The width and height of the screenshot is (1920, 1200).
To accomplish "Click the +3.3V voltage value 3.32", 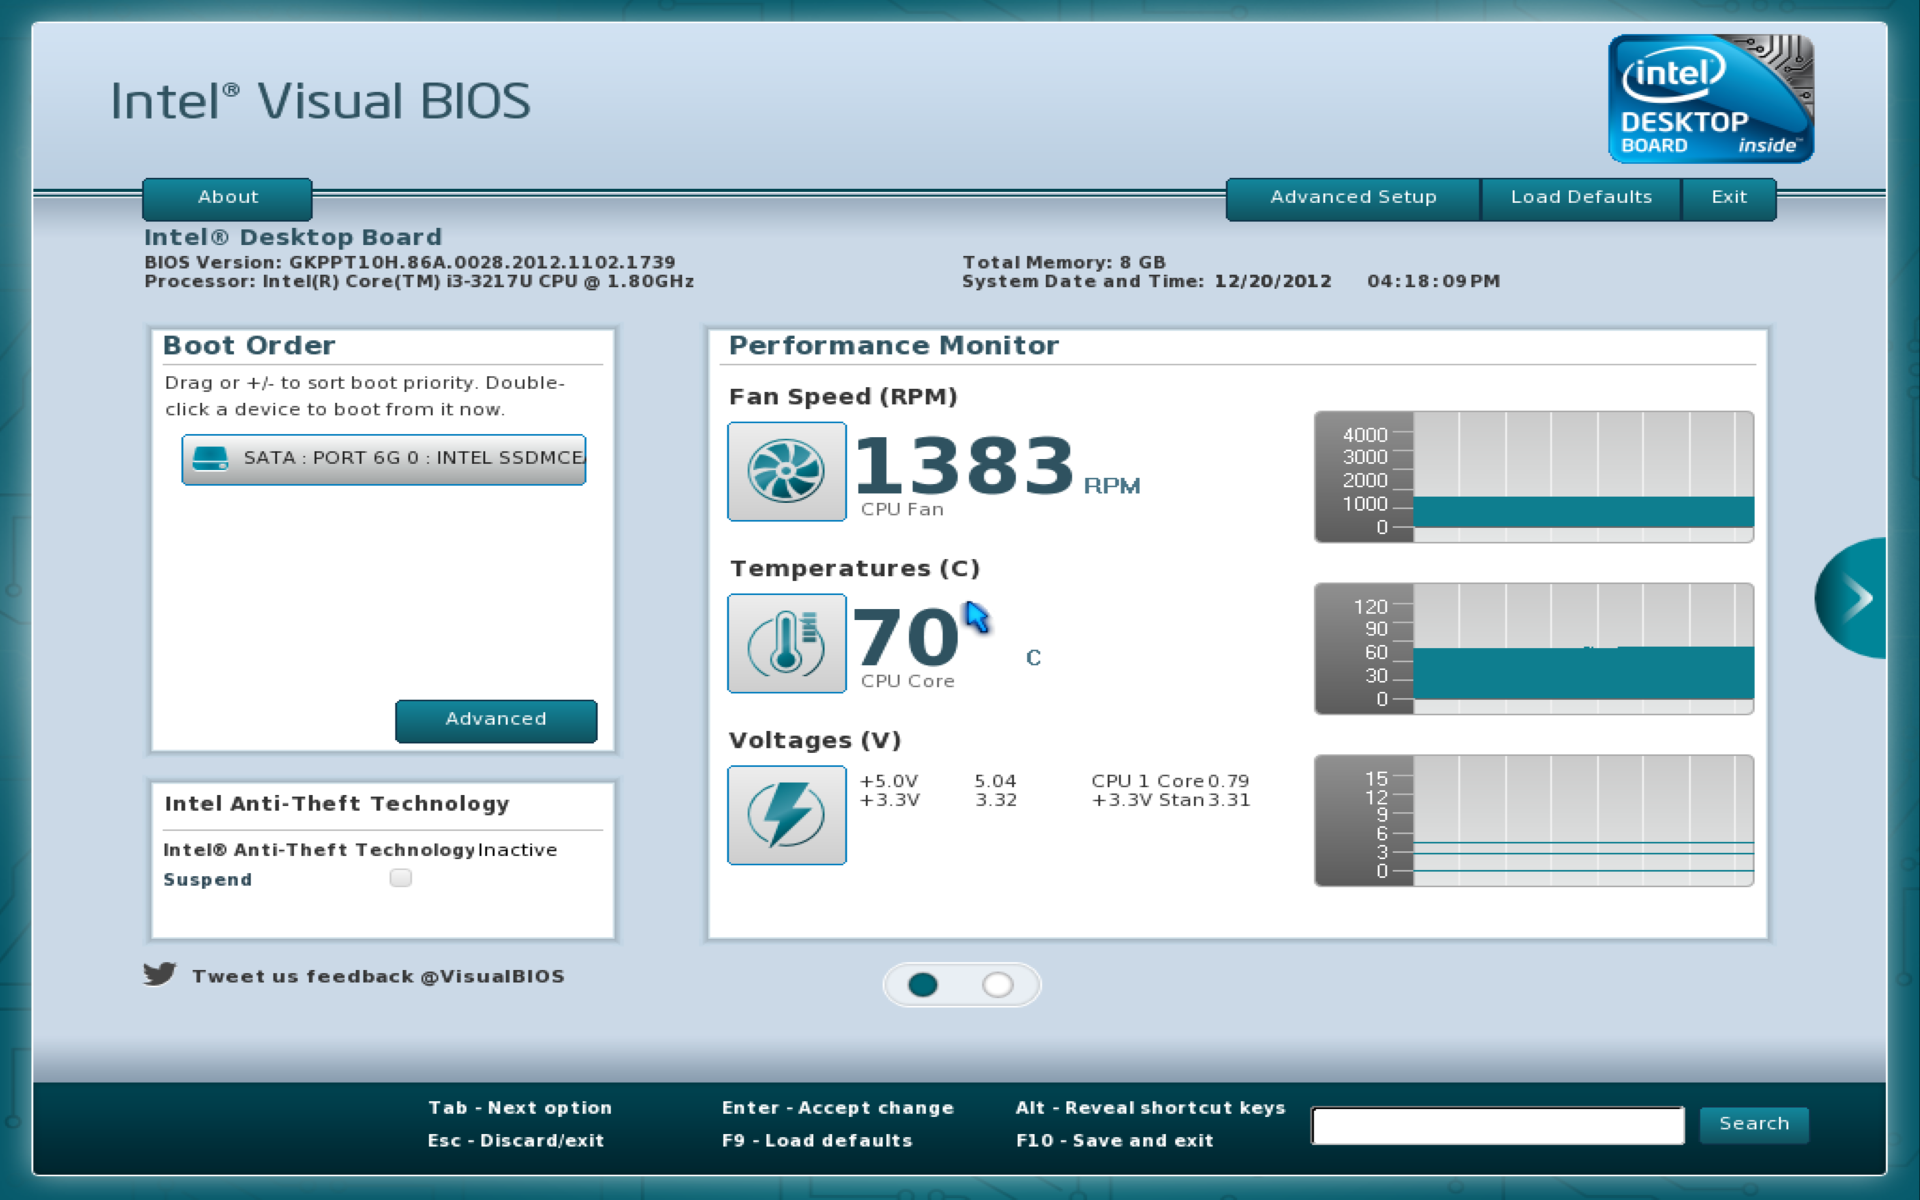I will click(996, 800).
